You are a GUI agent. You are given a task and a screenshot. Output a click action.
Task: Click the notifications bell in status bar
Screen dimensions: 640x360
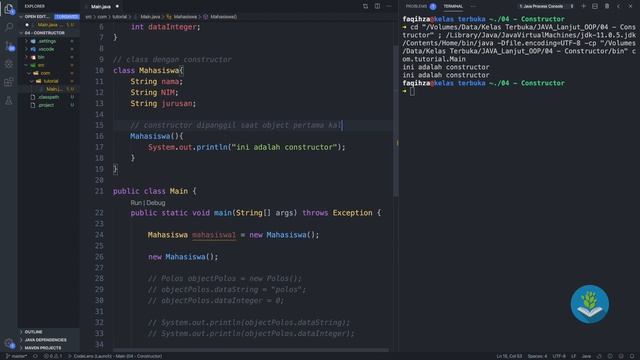632,356
